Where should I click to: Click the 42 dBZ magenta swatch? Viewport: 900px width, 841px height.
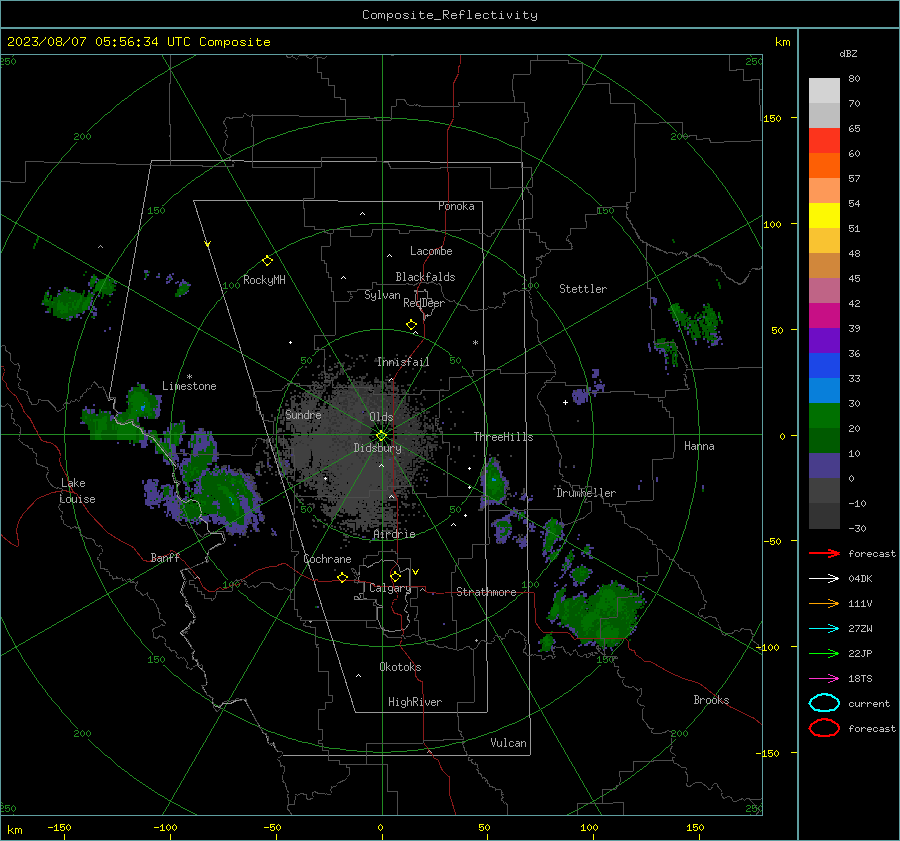(824, 315)
